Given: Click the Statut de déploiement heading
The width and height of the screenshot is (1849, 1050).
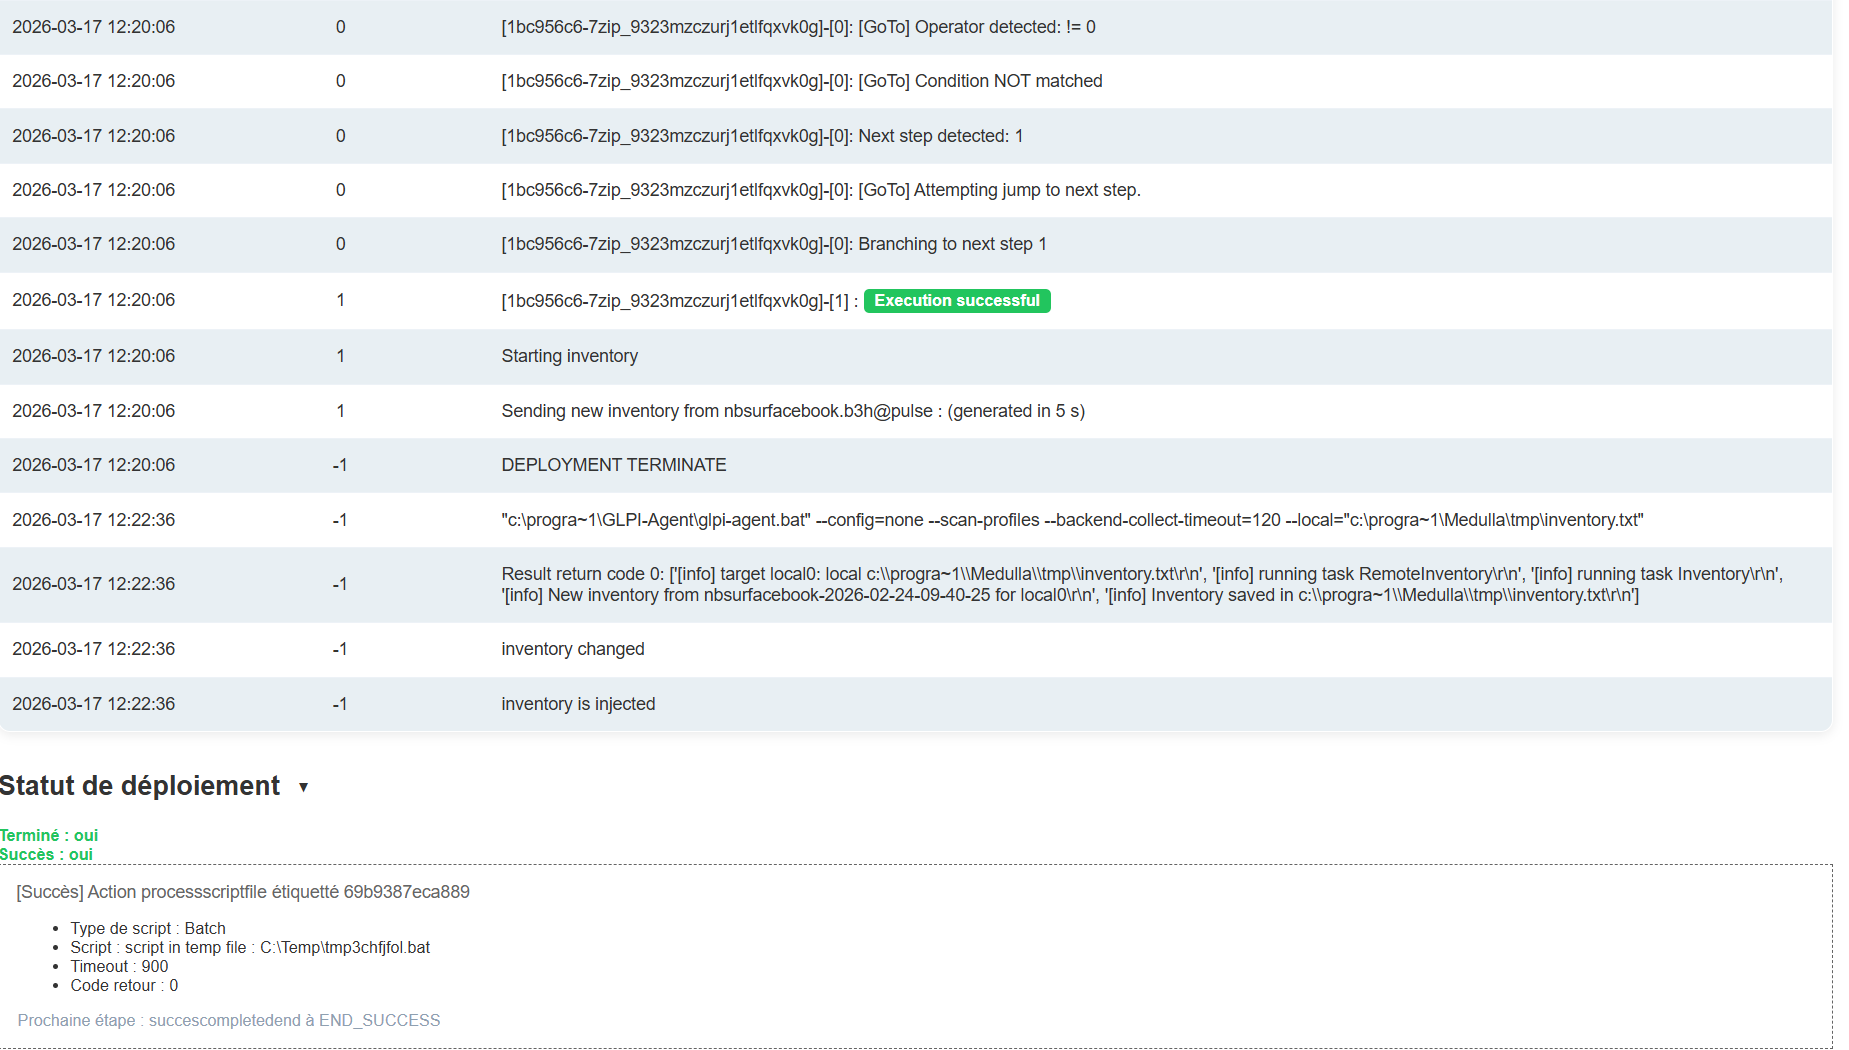Looking at the screenshot, I should (x=140, y=786).
